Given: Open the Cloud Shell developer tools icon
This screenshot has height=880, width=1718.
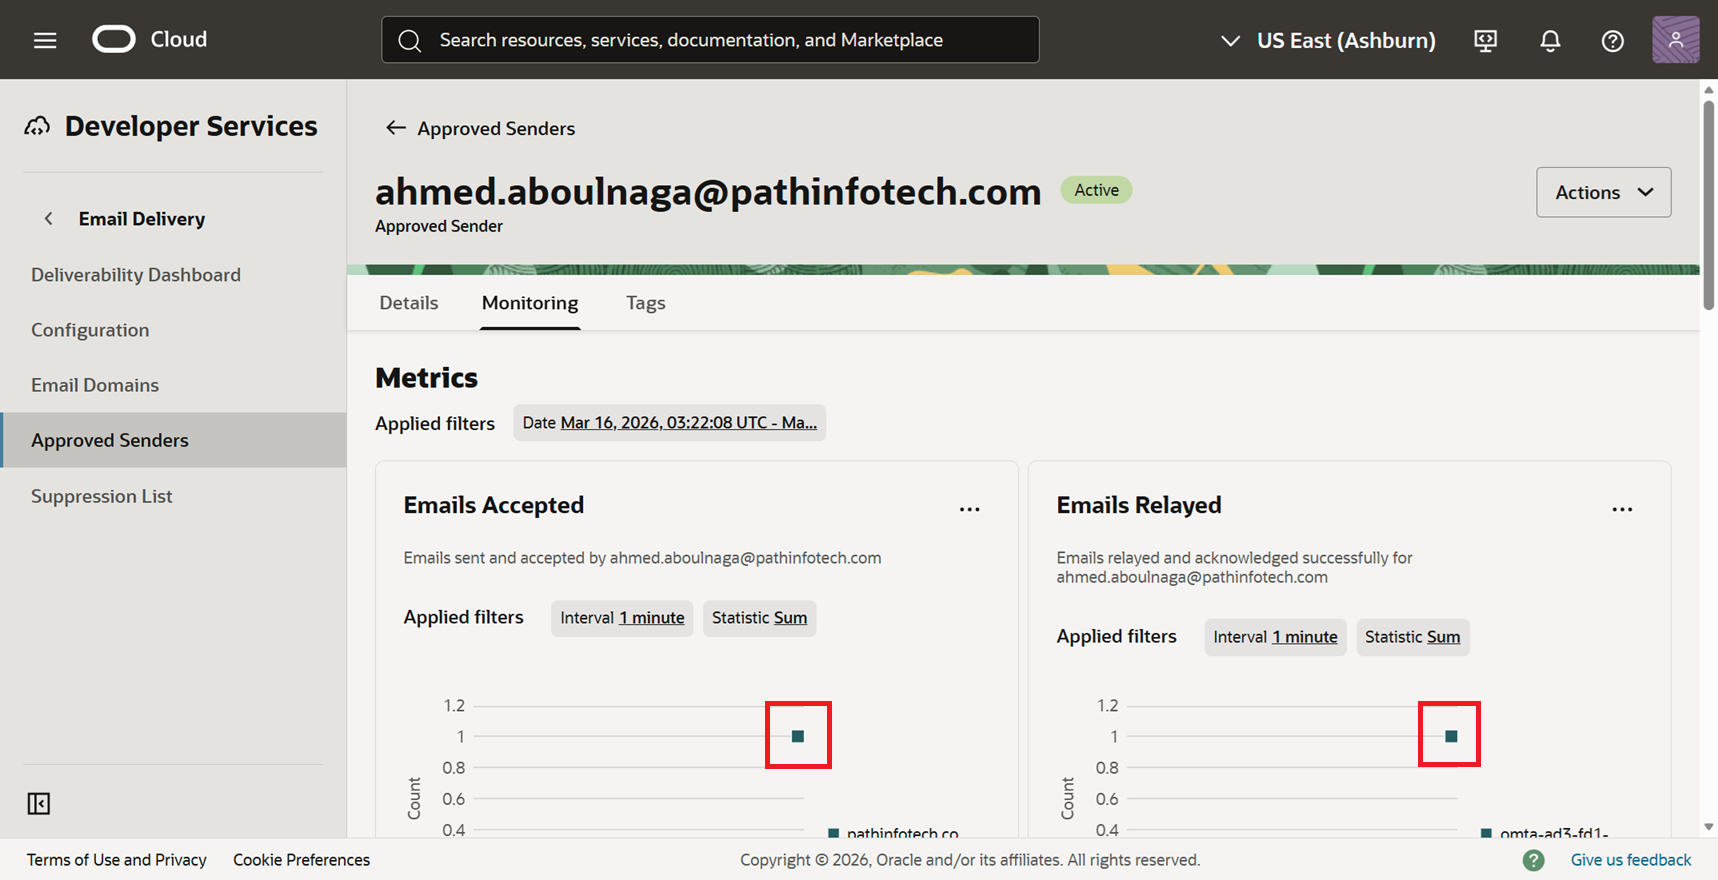Looking at the screenshot, I should 1485,40.
